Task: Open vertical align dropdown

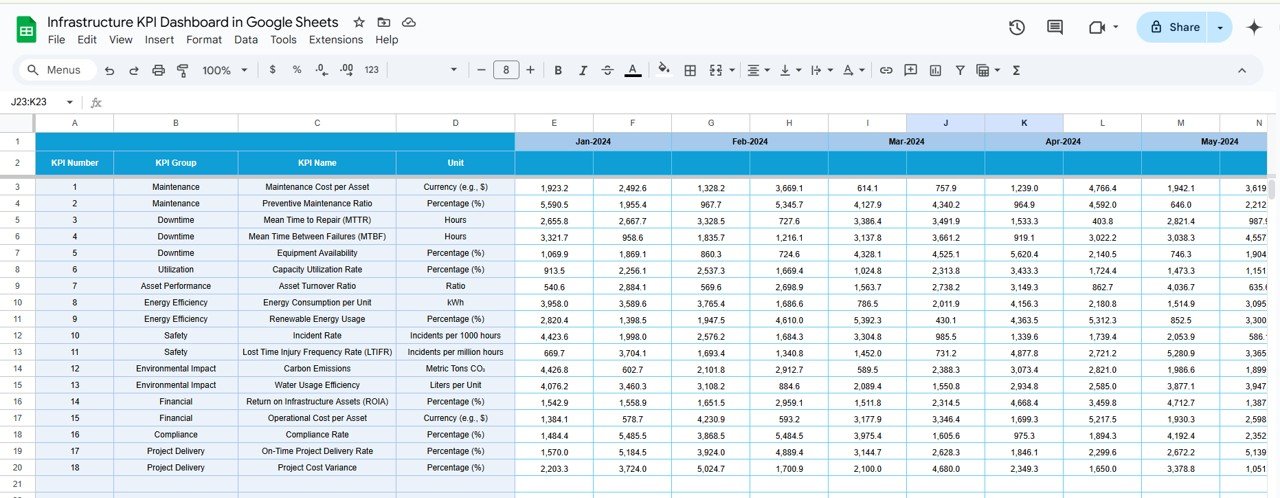Action: (x=789, y=70)
